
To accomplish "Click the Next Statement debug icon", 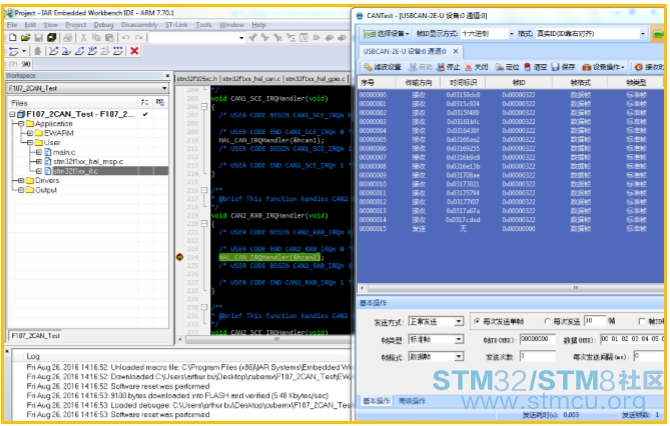I will [92, 51].
